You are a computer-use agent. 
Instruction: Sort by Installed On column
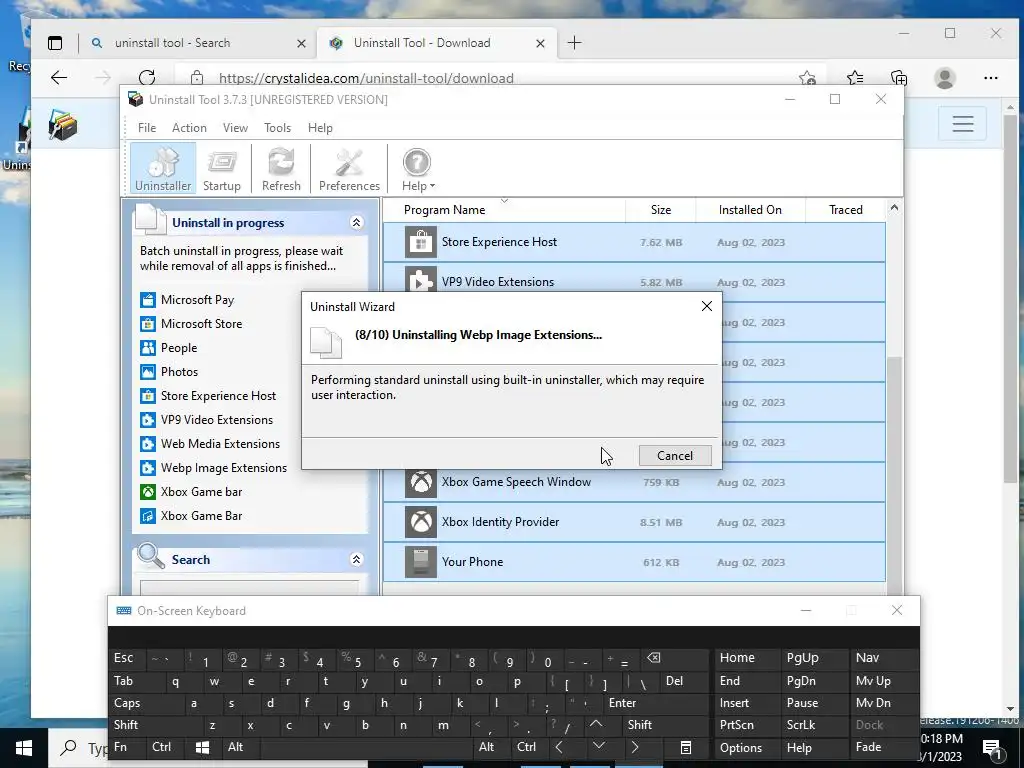click(x=750, y=210)
